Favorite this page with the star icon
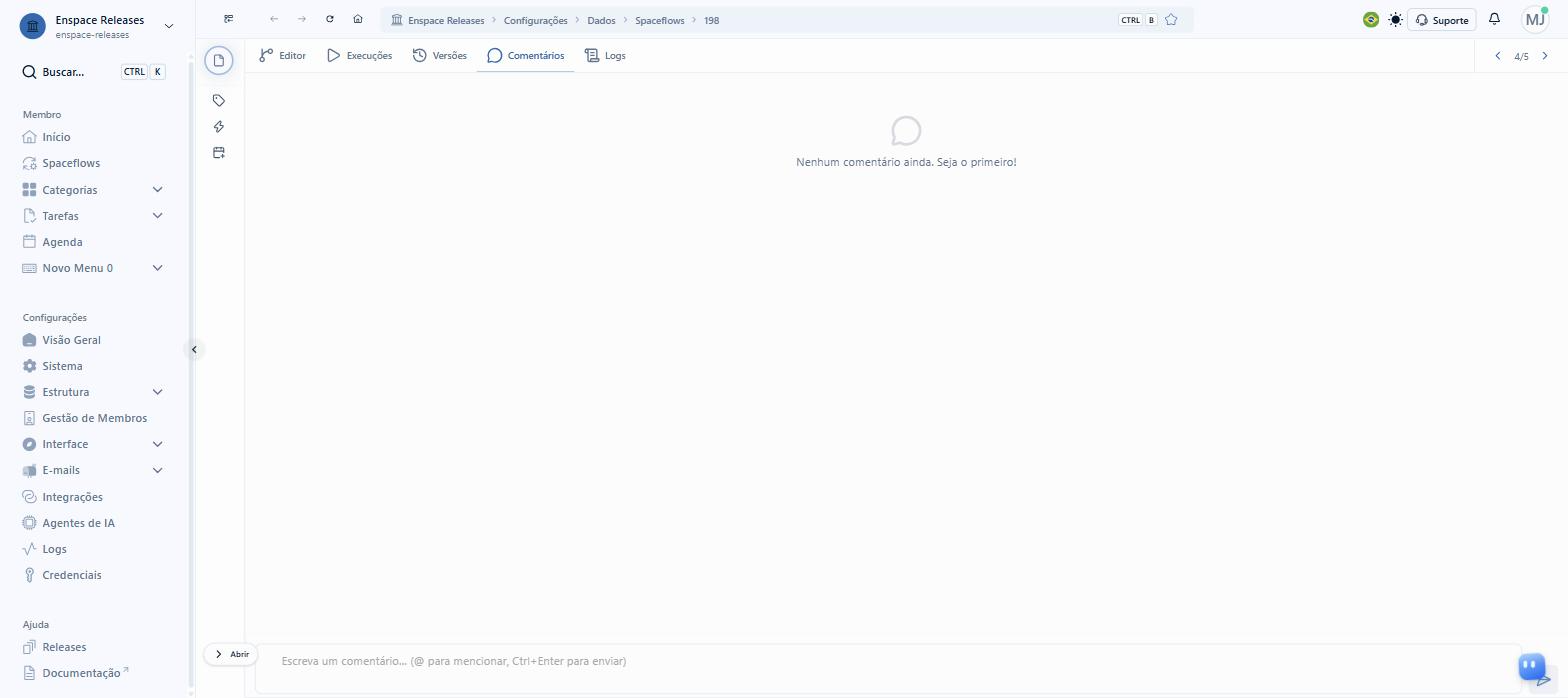 1171,20
